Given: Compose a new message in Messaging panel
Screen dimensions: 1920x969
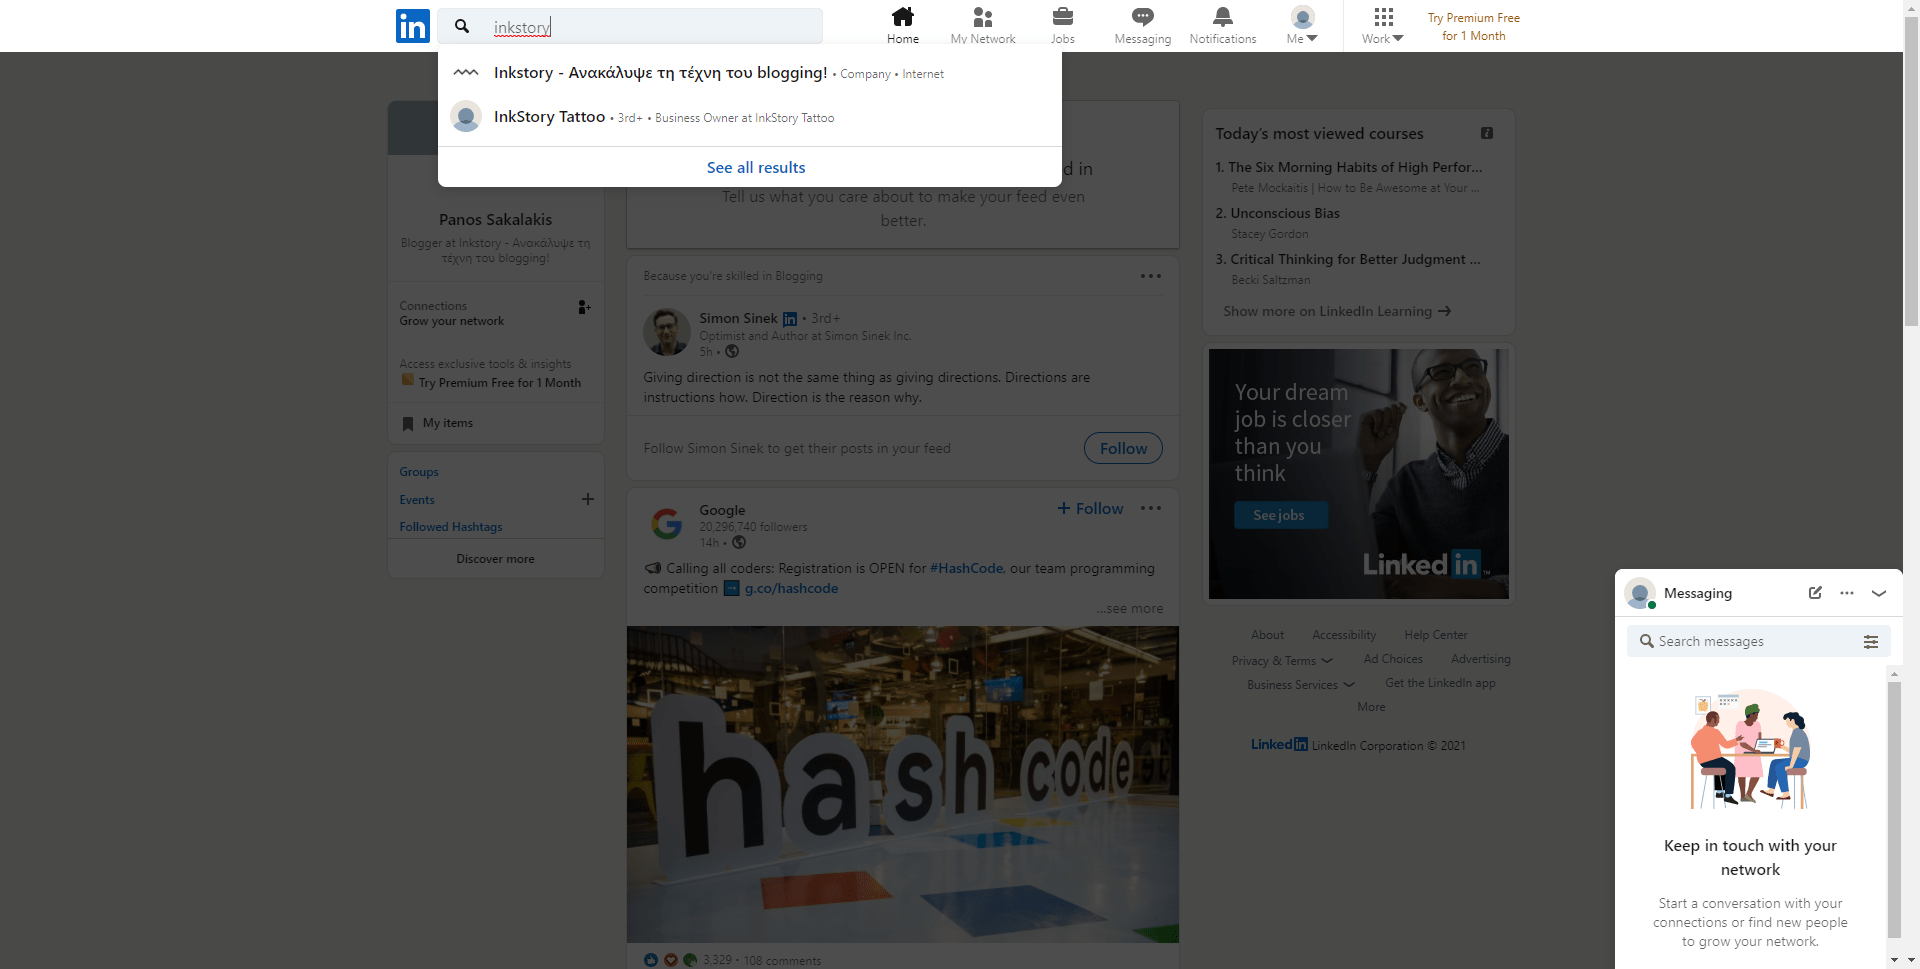Looking at the screenshot, I should coord(1815,593).
